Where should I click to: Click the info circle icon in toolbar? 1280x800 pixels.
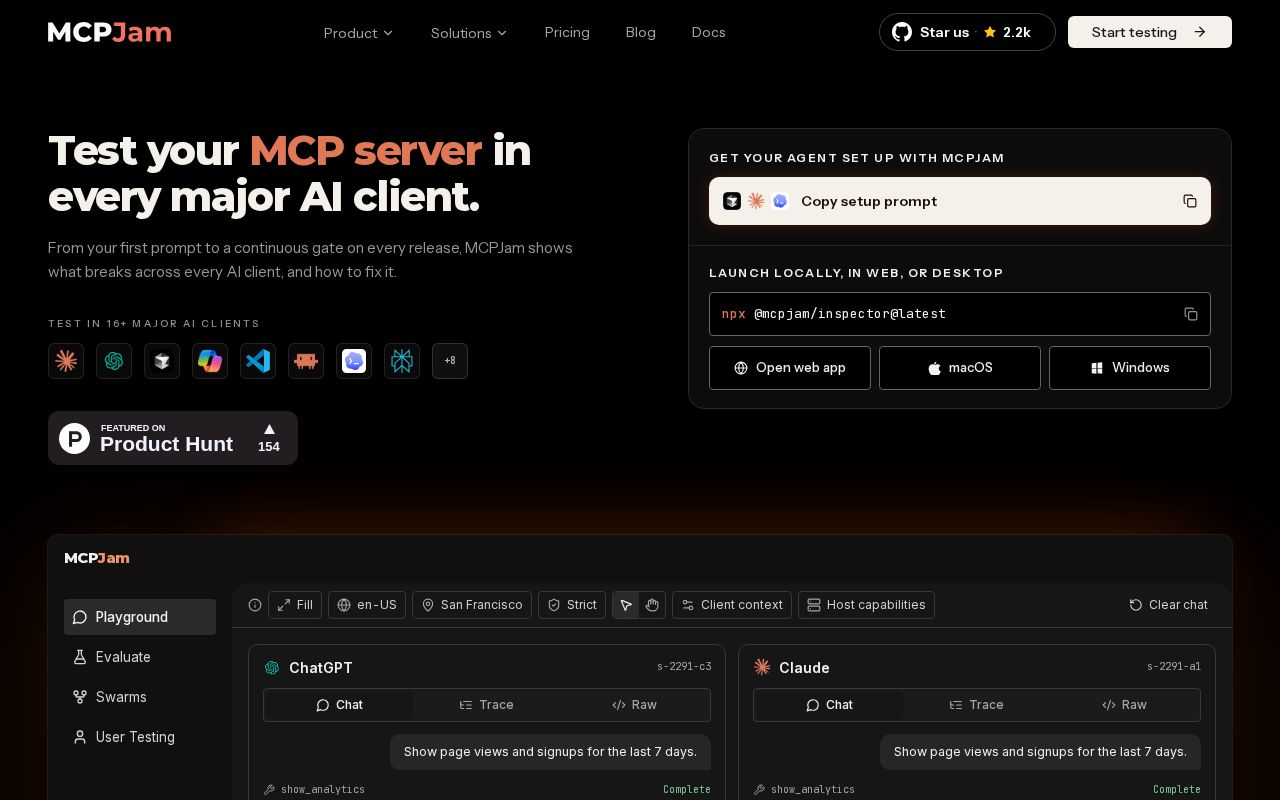click(x=255, y=605)
